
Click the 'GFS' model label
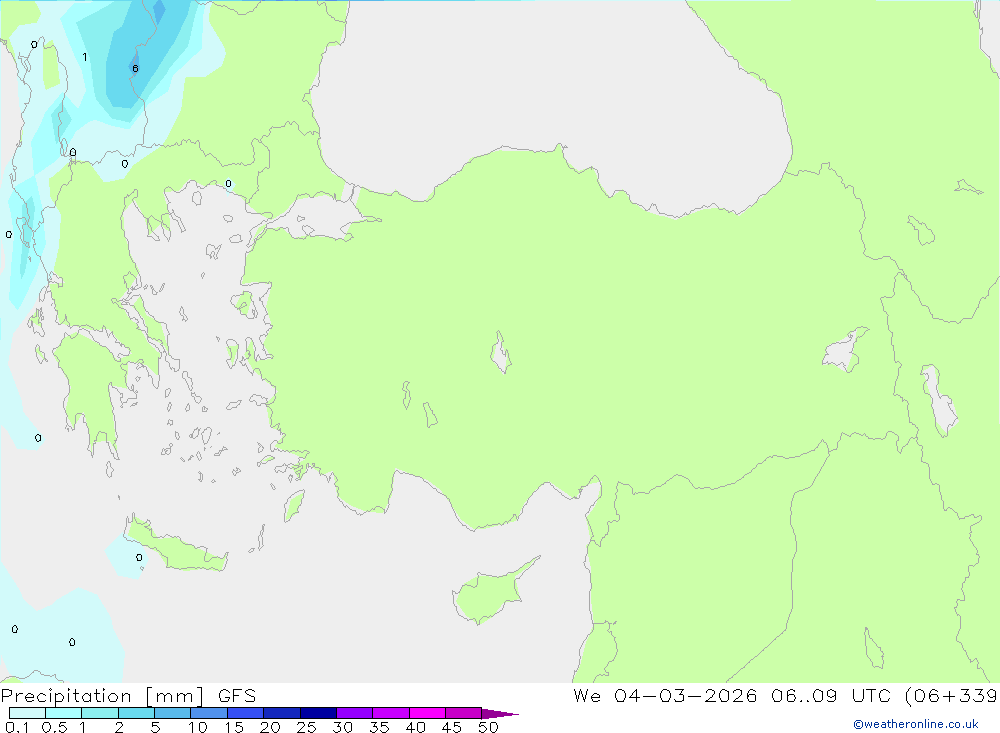click(237, 696)
